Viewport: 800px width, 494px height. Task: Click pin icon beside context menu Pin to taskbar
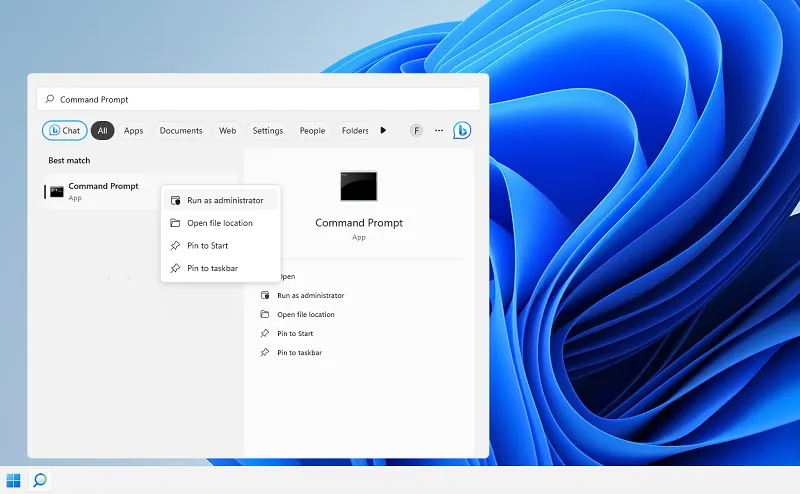[x=175, y=268]
